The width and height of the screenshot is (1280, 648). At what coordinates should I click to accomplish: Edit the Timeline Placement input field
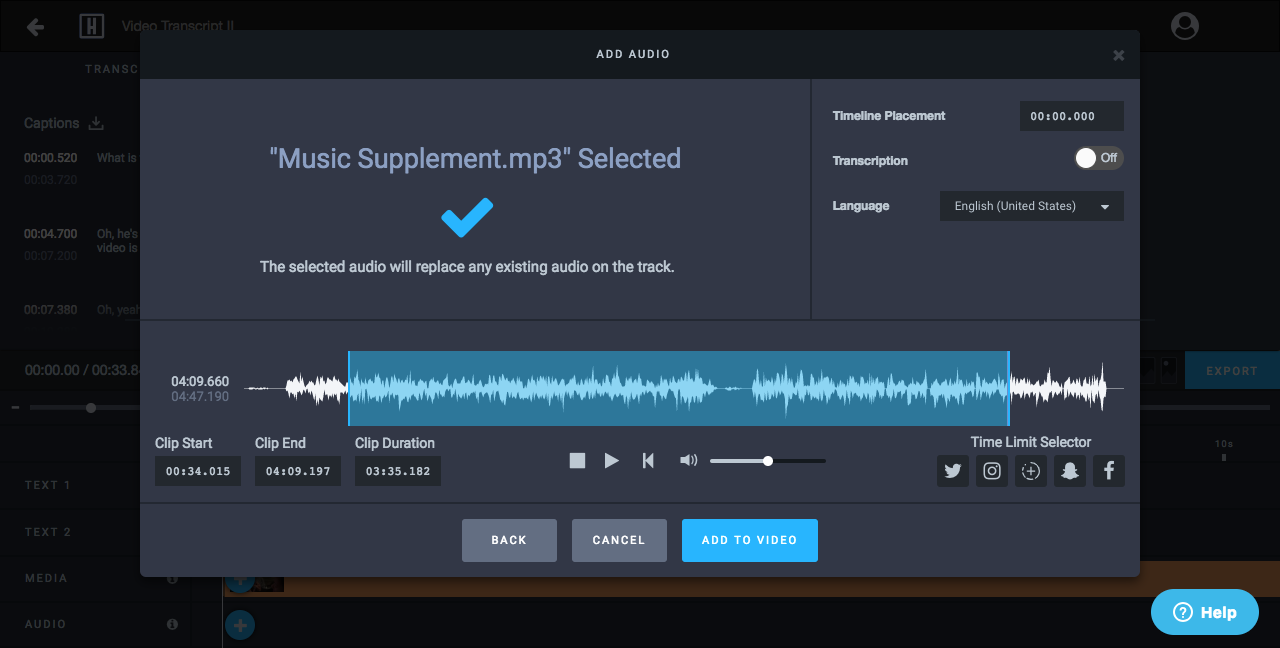click(1071, 115)
